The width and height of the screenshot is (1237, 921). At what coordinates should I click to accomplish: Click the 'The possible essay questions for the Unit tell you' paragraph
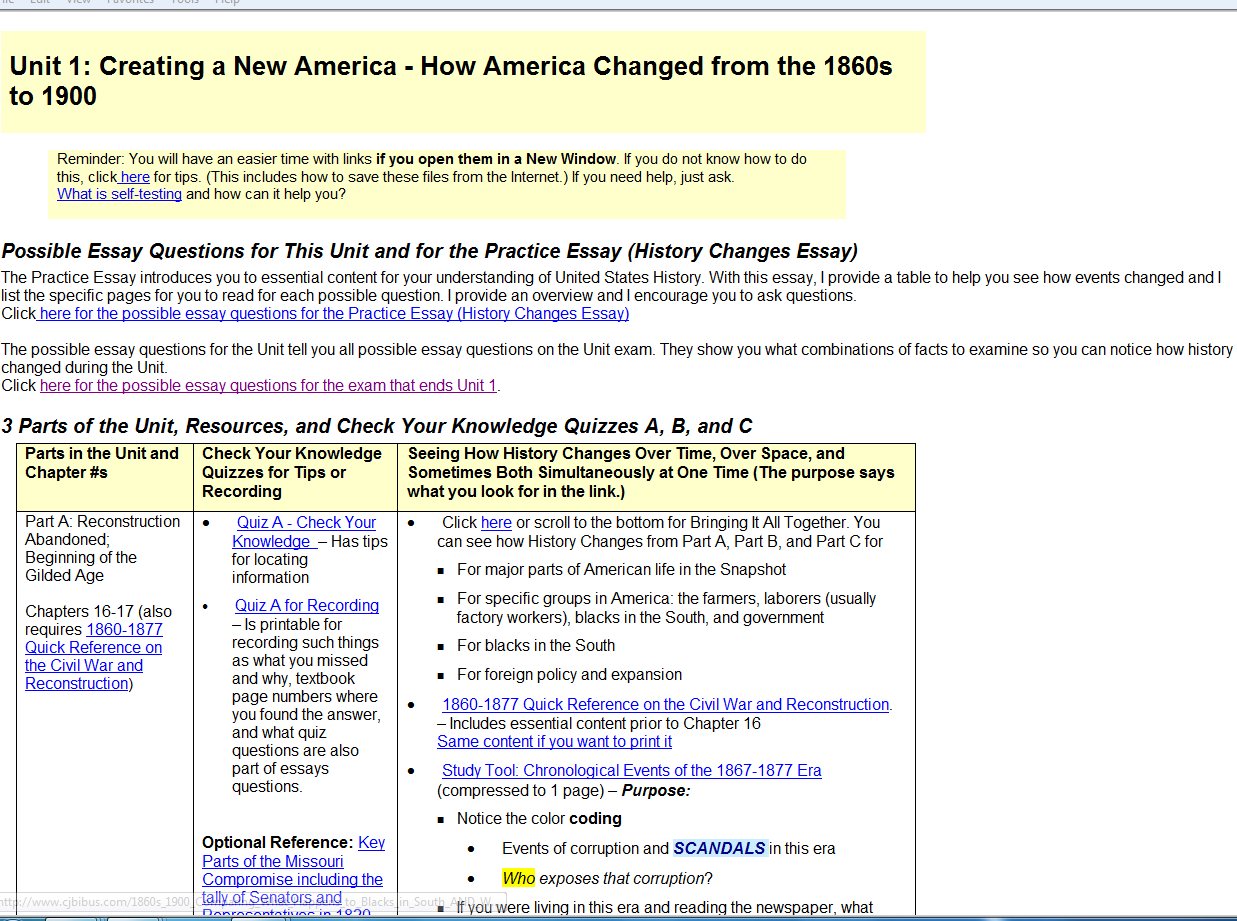click(x=617, y=358)
